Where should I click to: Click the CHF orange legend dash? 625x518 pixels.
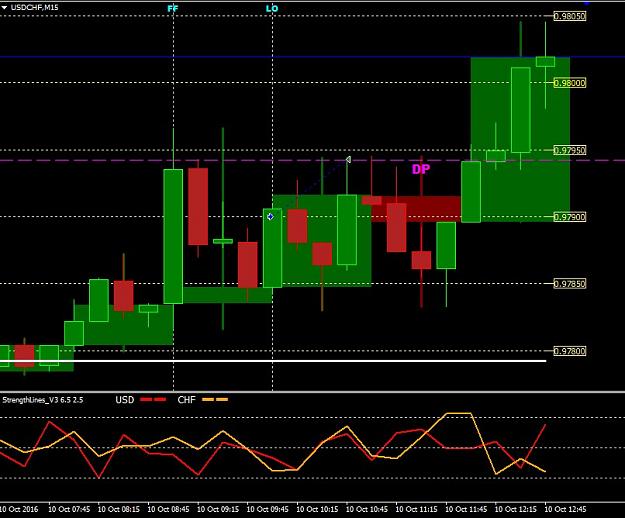pos(215,400)
